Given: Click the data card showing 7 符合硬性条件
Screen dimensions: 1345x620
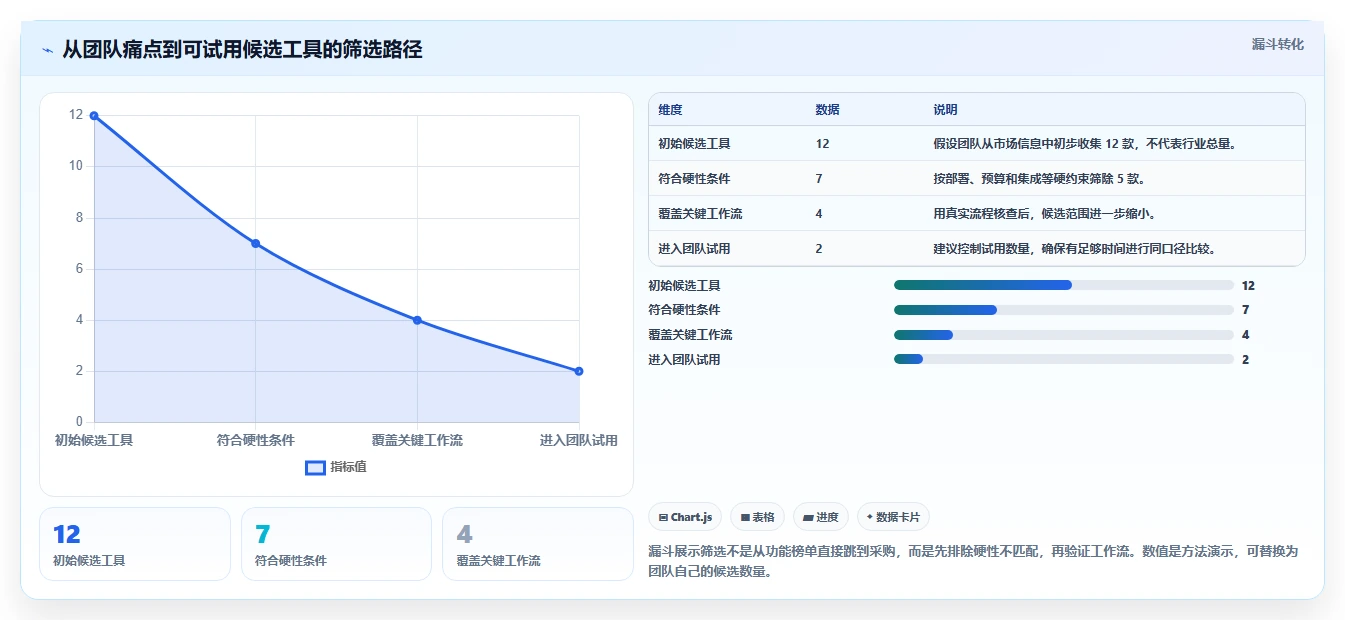Looking at the screenshot, I should (x=336, y=544).
